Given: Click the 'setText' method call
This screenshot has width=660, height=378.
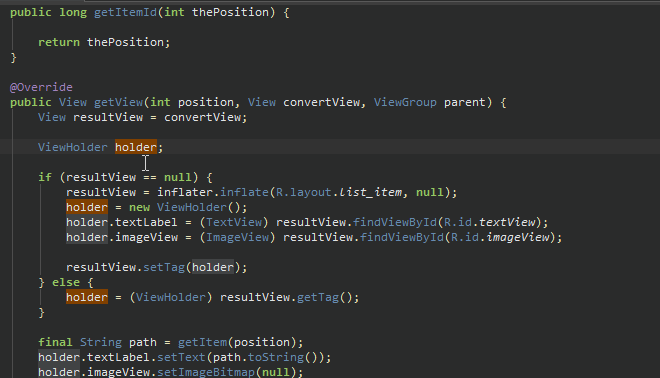Looking at the screenshot, I should [181, 357].
